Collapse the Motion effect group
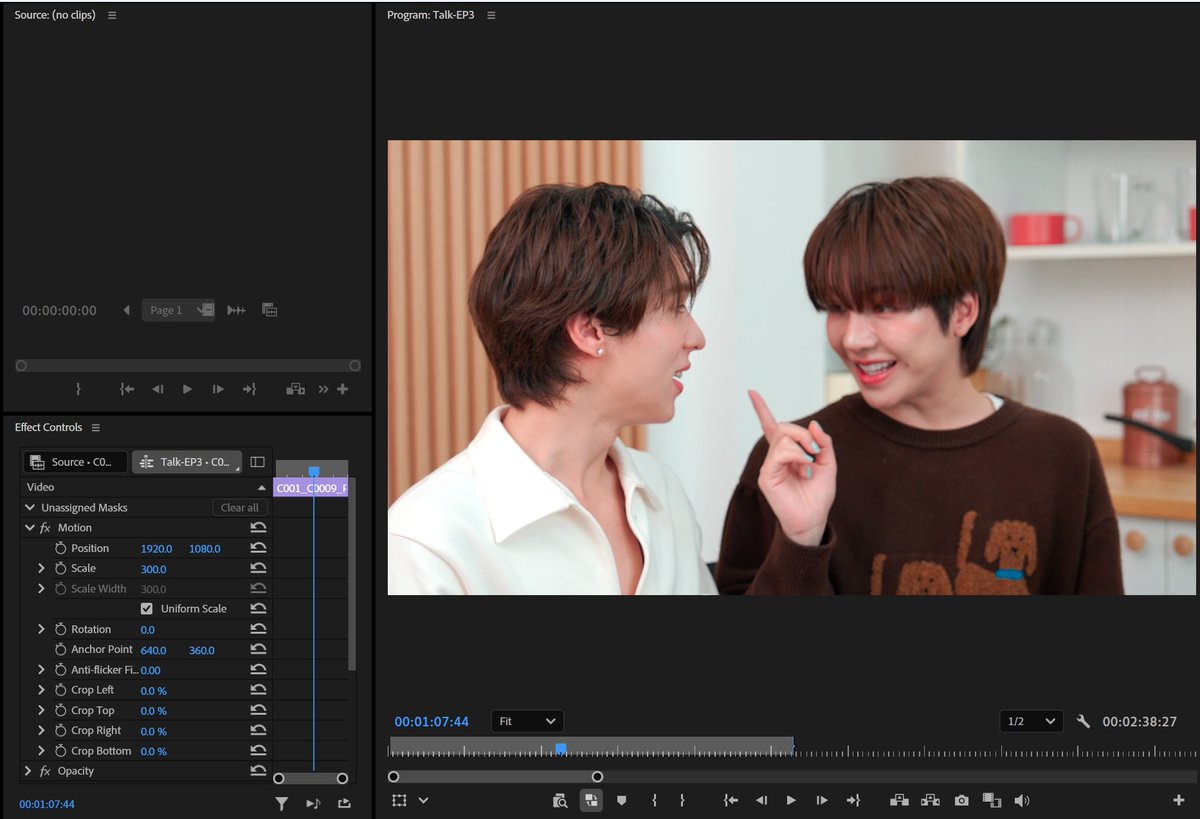The width and height of the screenshot is (1200, 819). click(29, 527)
